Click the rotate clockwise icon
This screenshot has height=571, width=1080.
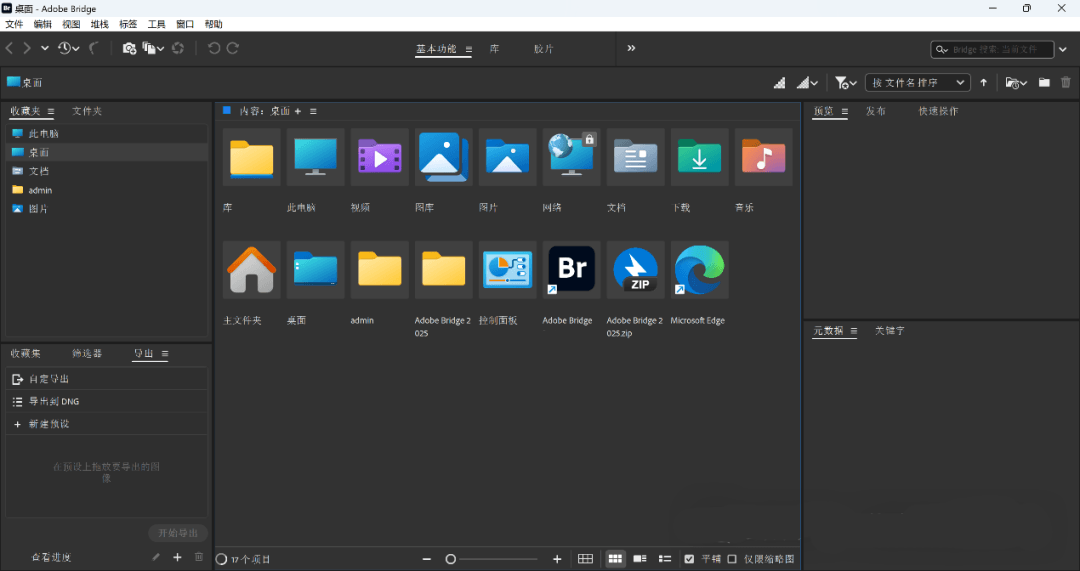point(233,48)
